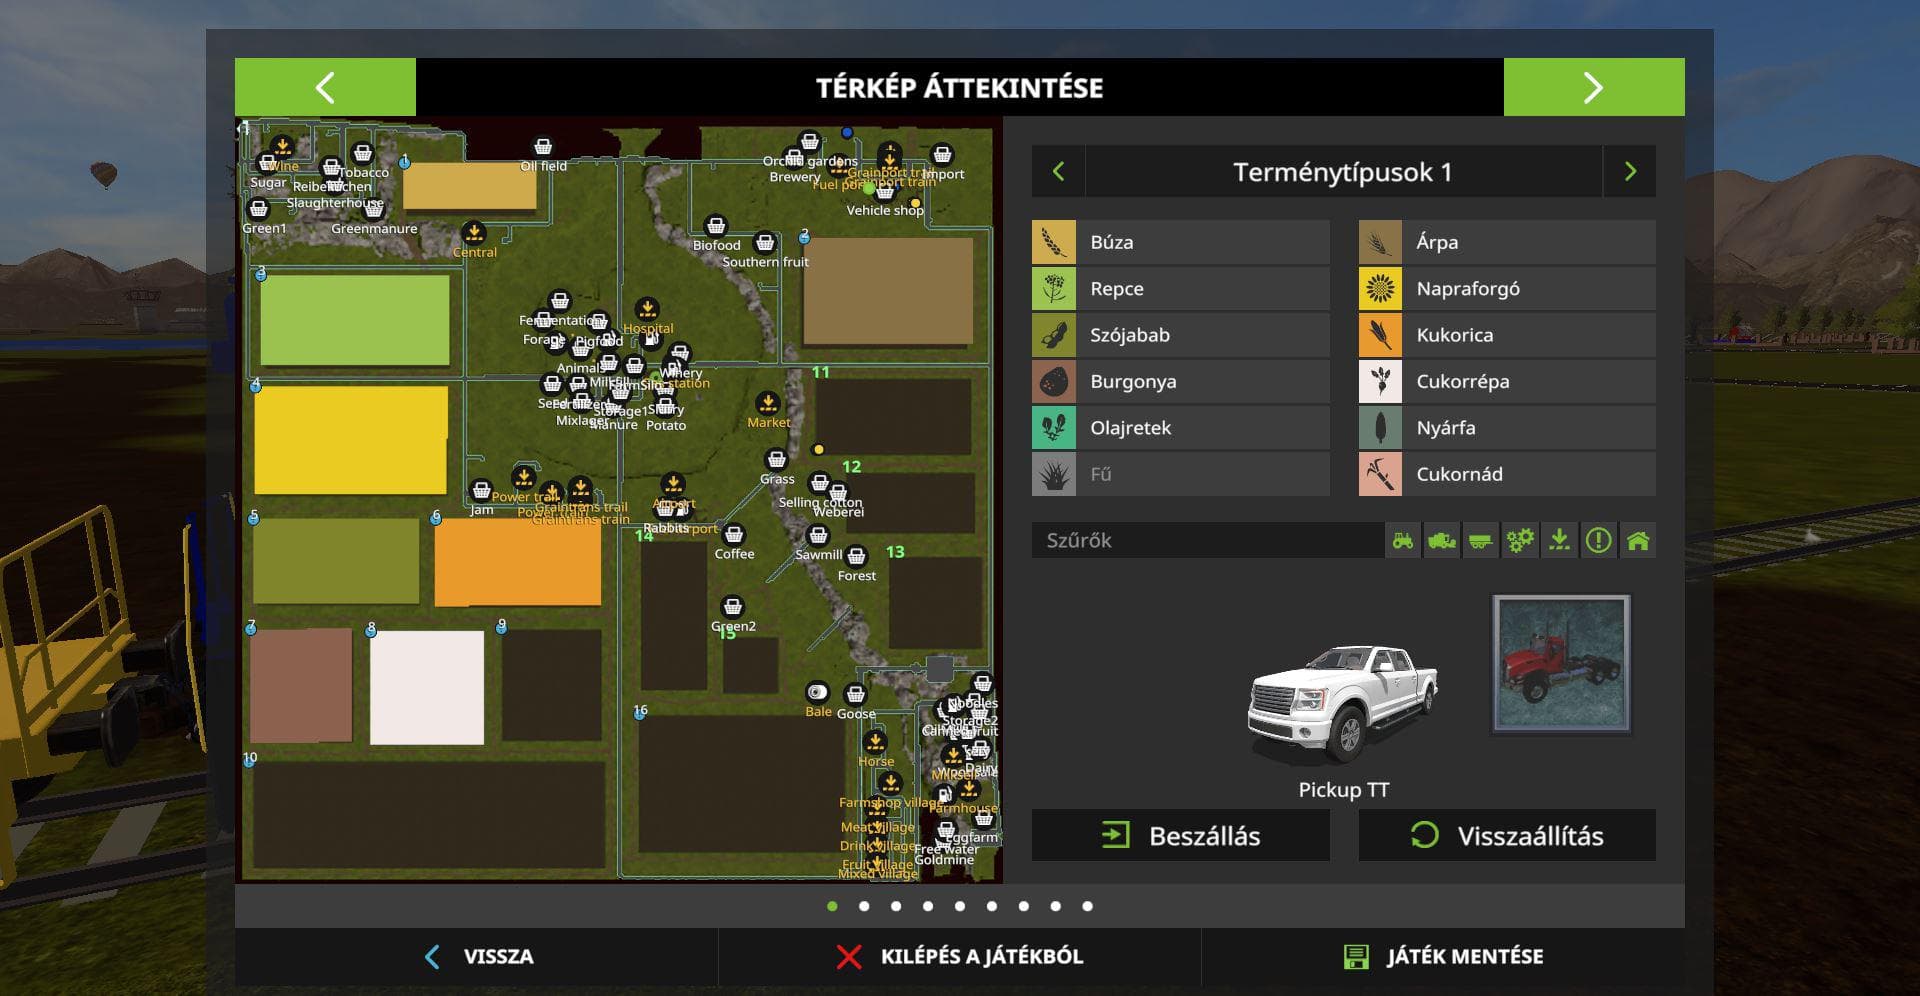The image size is (1920, 996).
Task: Select the second page indicator dot
Action: tap(864, 906)
